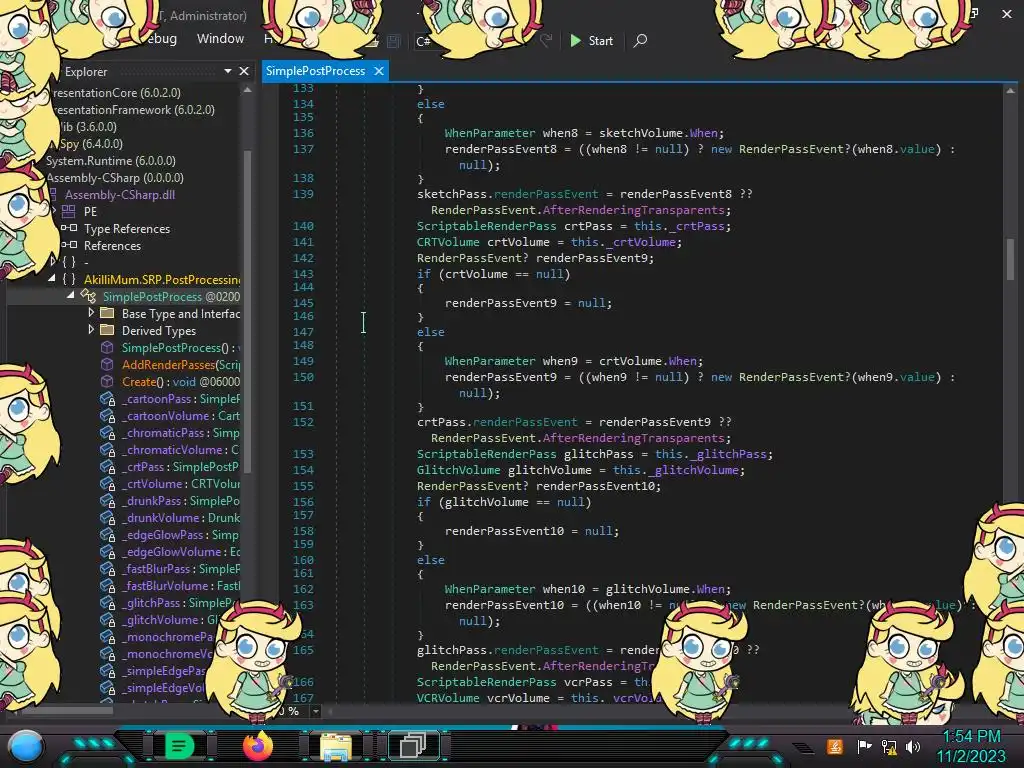The height and width of the screenshot is (768, 1024).
Task: Select Type References node
Action: coord(127,229)
